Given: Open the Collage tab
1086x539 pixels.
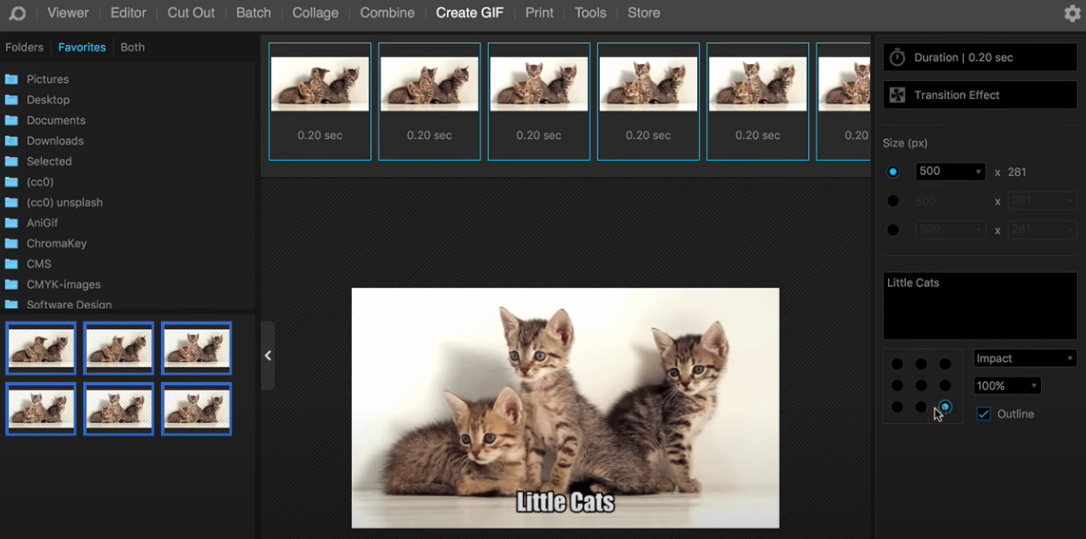Looking at the screenshot, I should tap(314, 13).
